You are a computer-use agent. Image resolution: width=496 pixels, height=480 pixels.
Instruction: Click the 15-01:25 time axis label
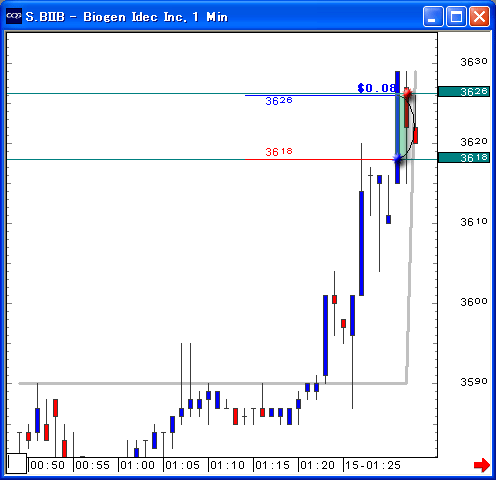click(373, 465)
